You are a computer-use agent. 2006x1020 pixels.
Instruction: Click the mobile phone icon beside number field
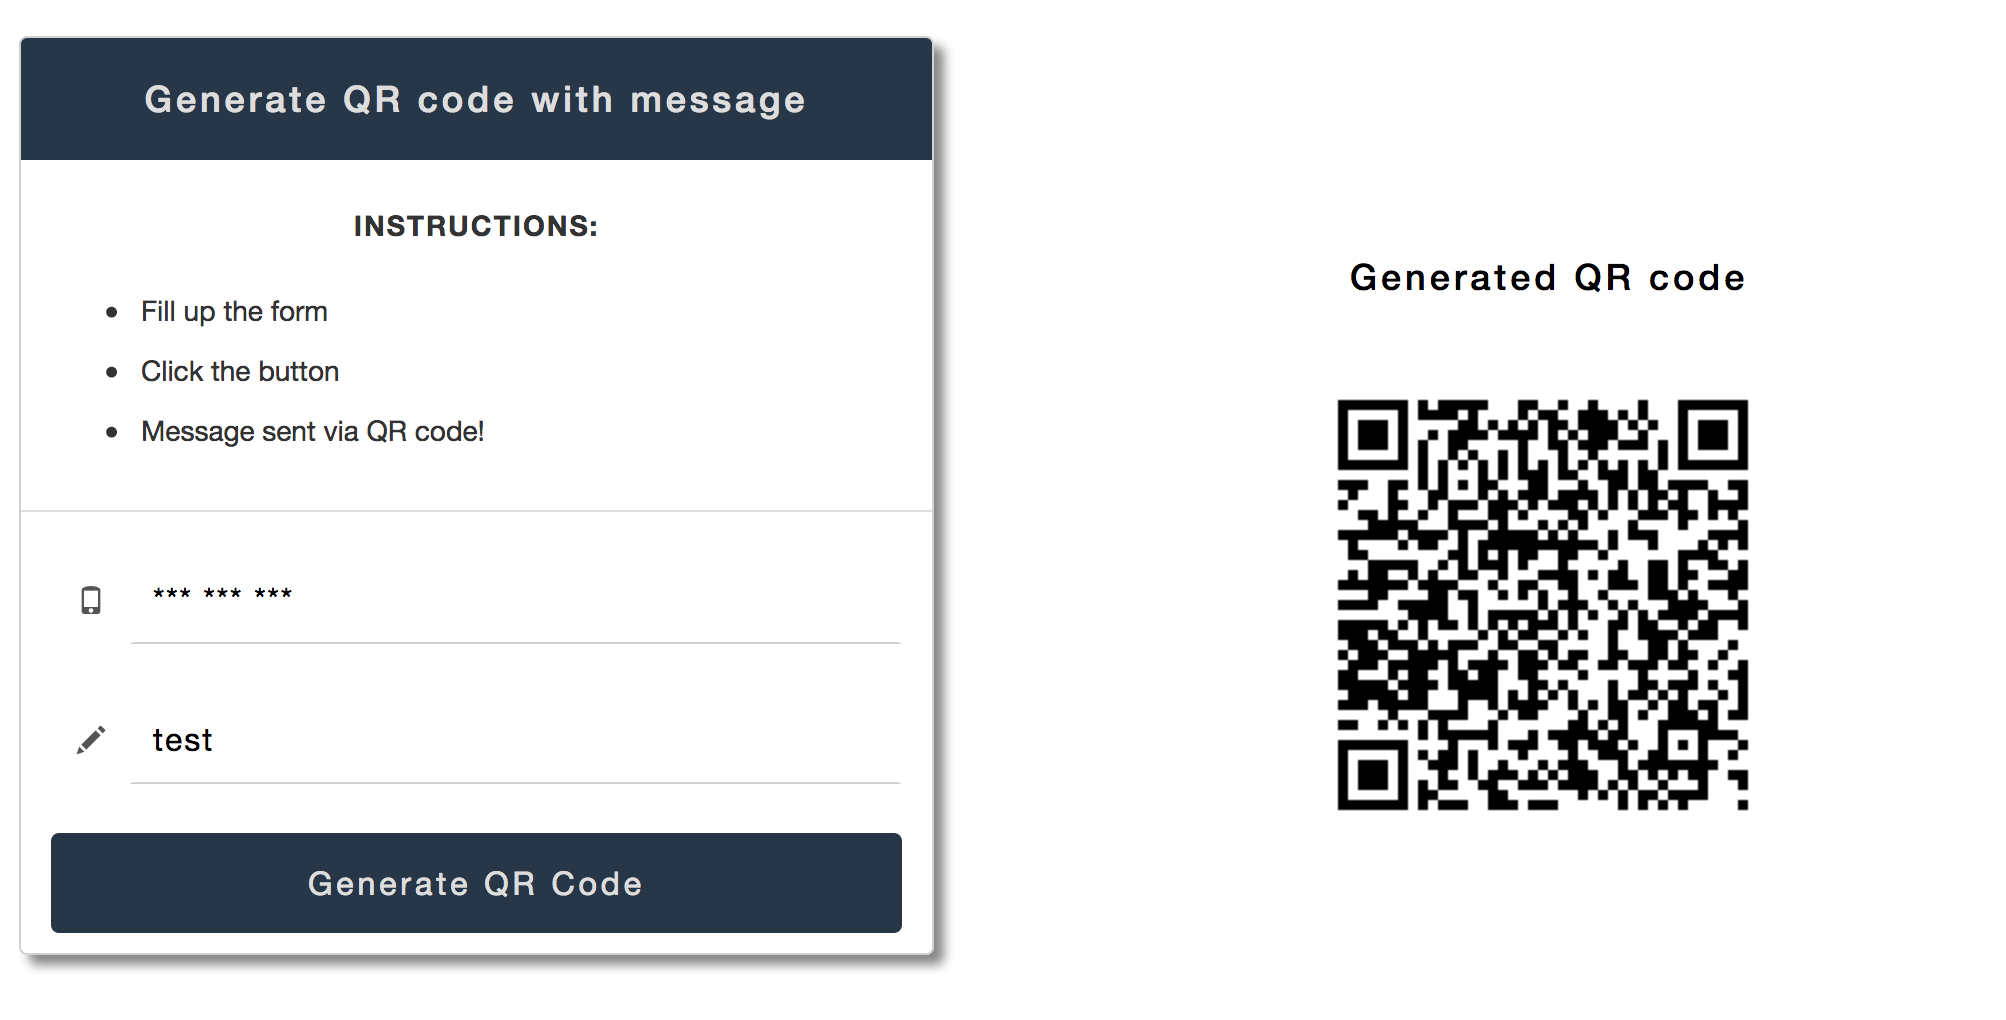(x=91, y=600)
